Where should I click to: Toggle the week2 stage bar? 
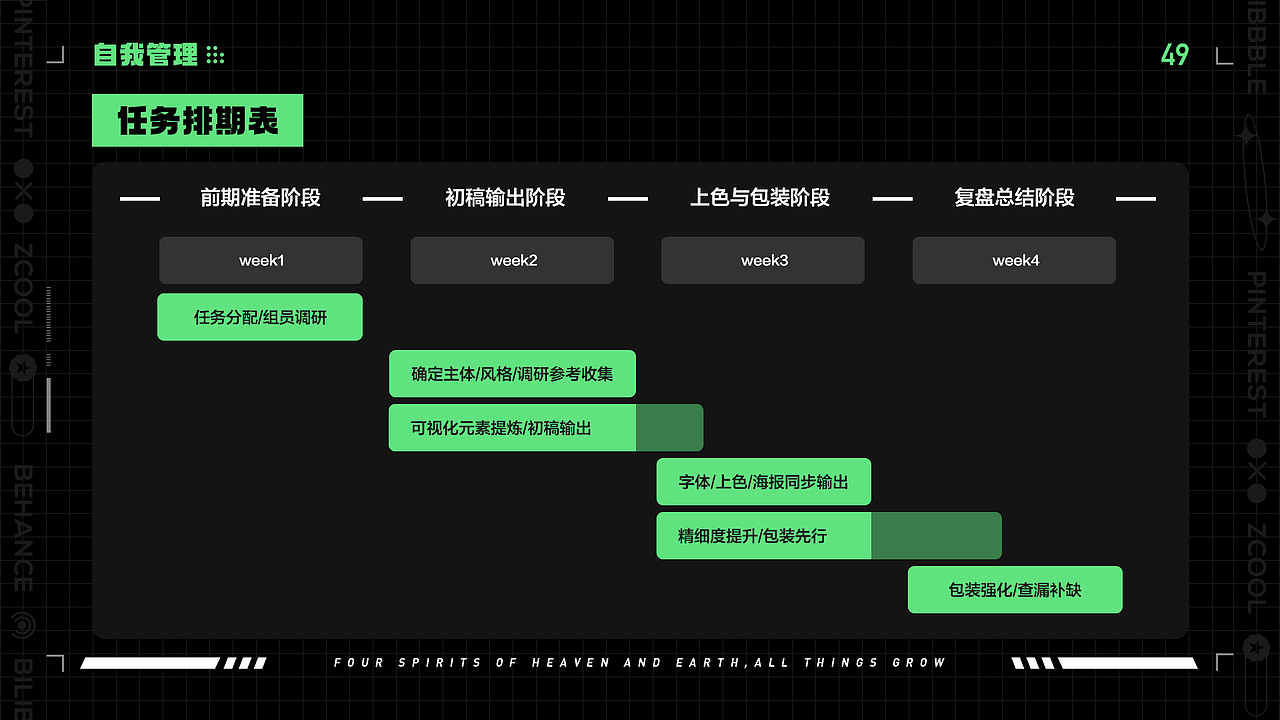pos(512,260)
